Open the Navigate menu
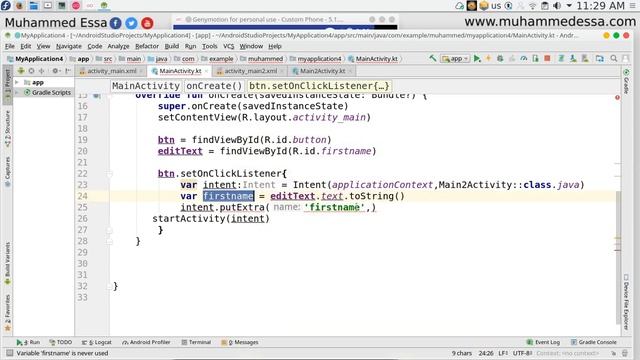640x360 pixels. click(x=69, y=46)
